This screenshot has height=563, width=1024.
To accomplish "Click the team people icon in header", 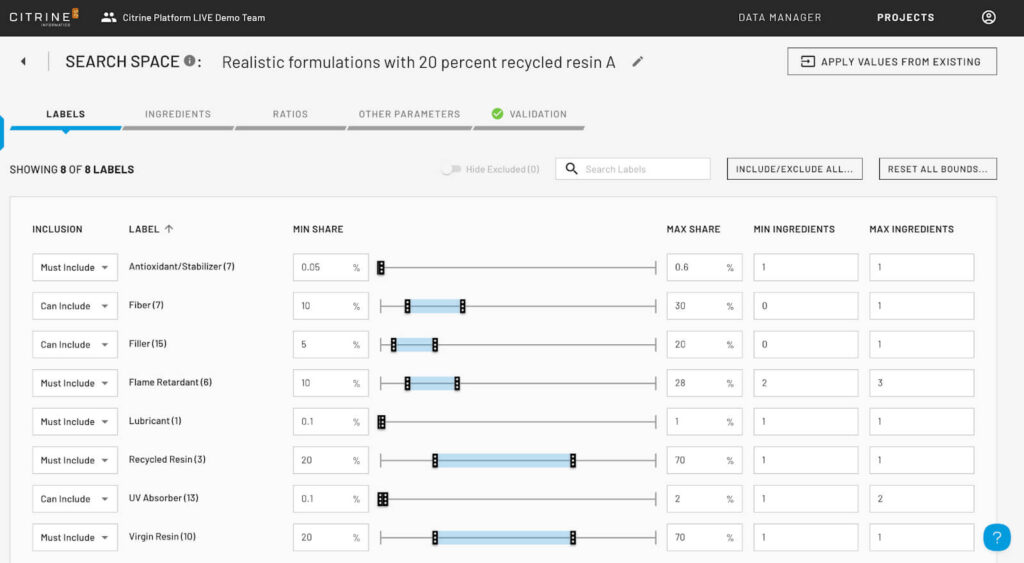I will point(108,18).
